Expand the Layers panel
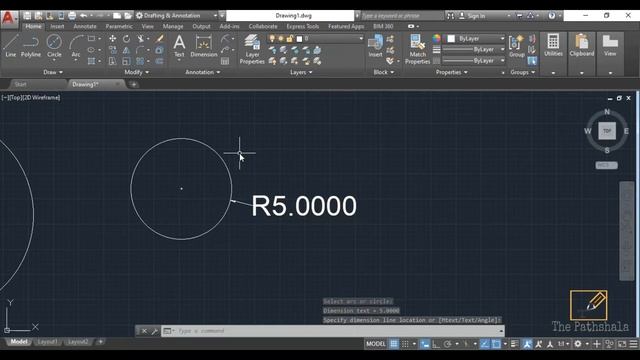 pos(301,72)
